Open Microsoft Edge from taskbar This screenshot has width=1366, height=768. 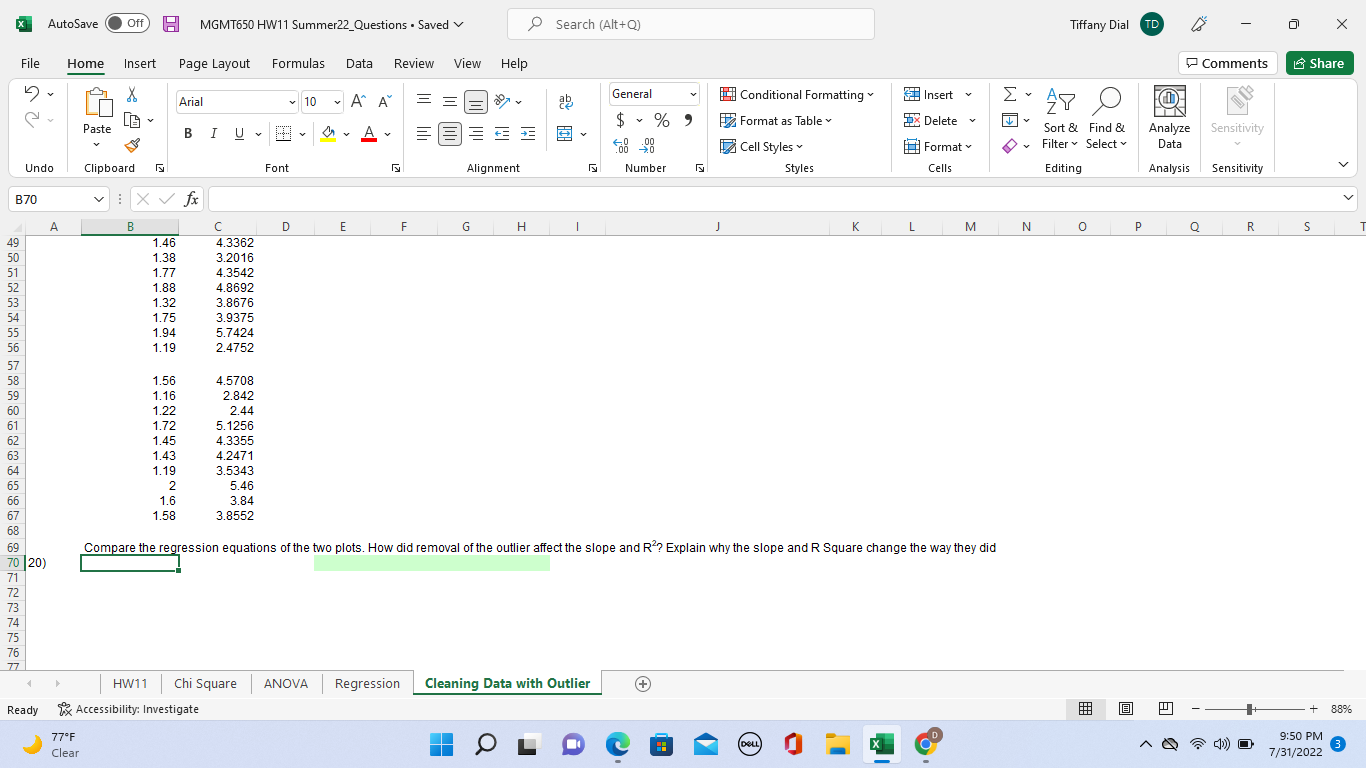[x=617, y=745]
